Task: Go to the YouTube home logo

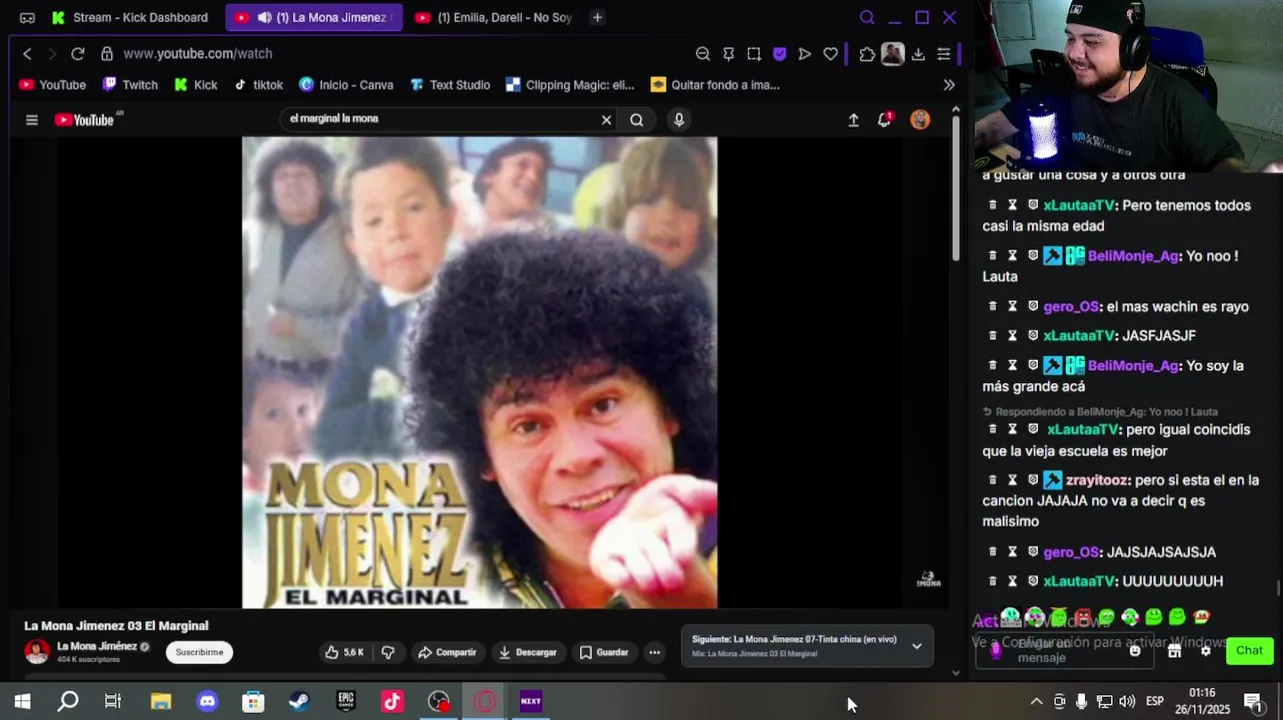Action: click(87, 120)
